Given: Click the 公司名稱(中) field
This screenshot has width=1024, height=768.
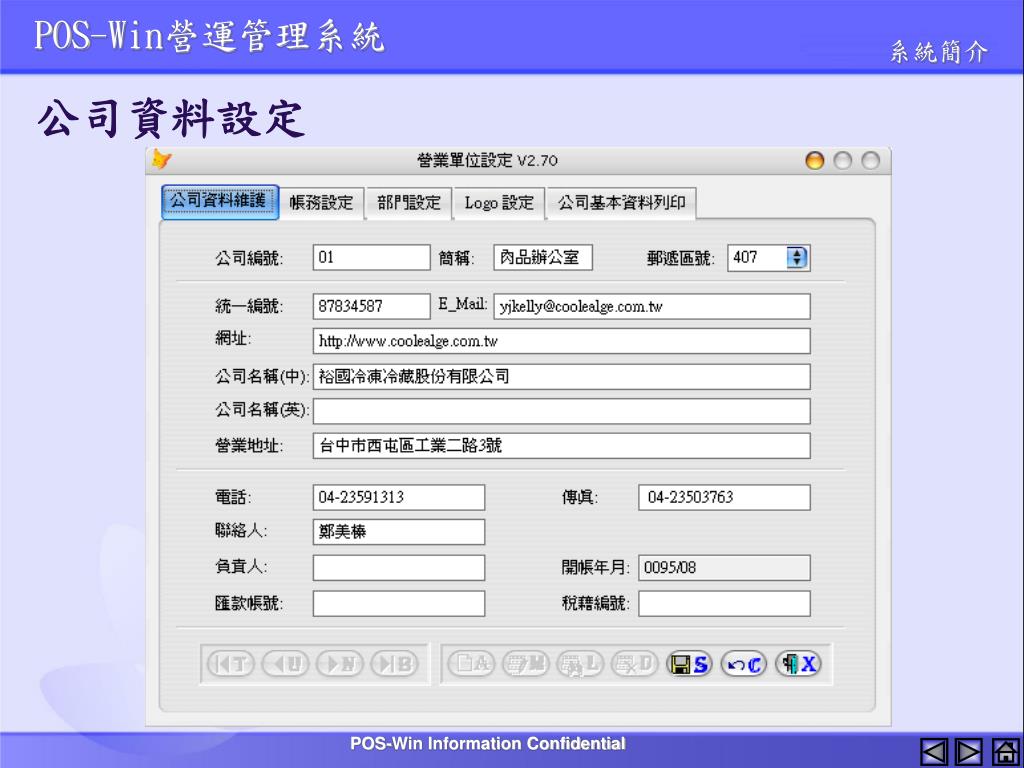Looking at the screenshot, I should (x=562, y=377).
